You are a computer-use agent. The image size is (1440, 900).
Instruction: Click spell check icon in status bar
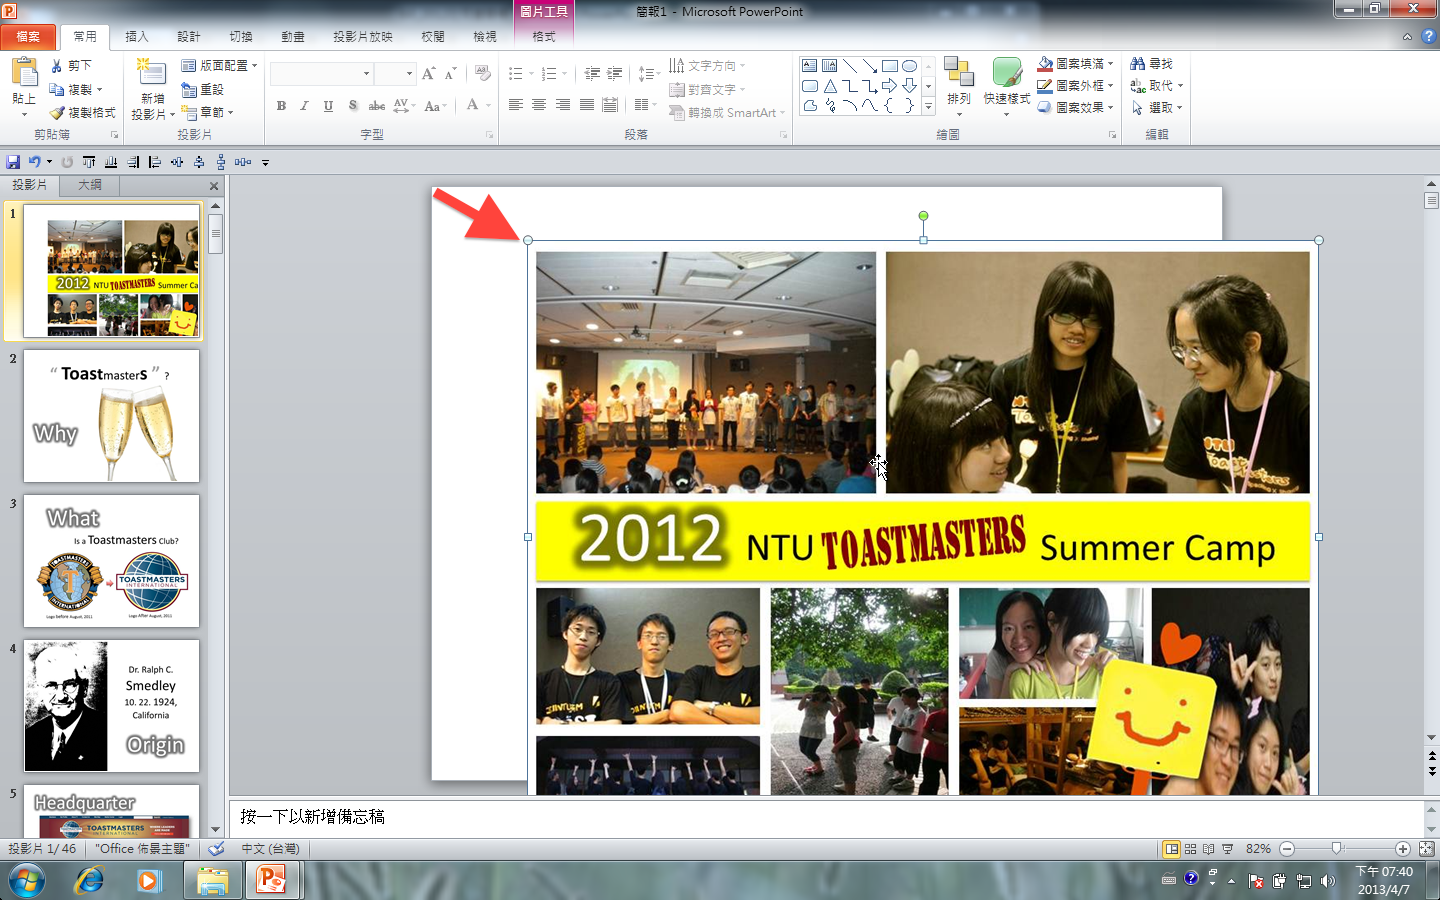coord(216,849)
